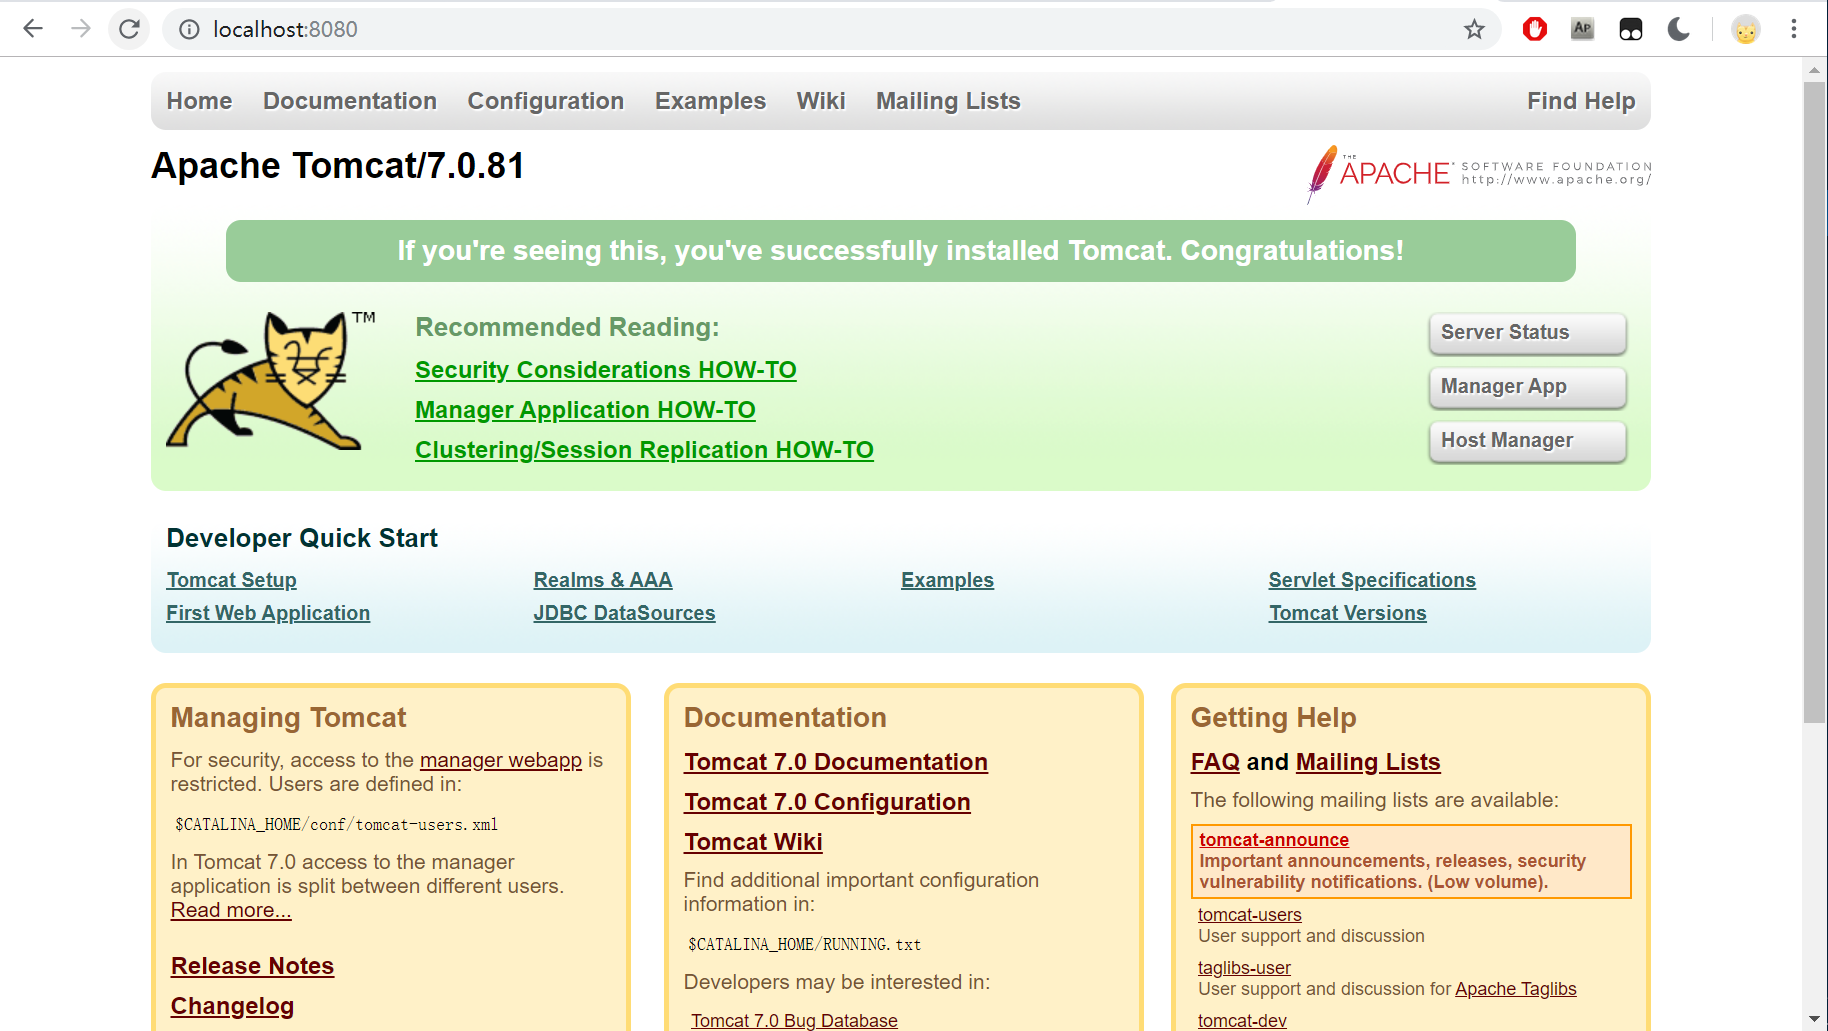Open the Apache Taglibs link
This screenshot has height=1031, width=1828.
point(1516,989)
